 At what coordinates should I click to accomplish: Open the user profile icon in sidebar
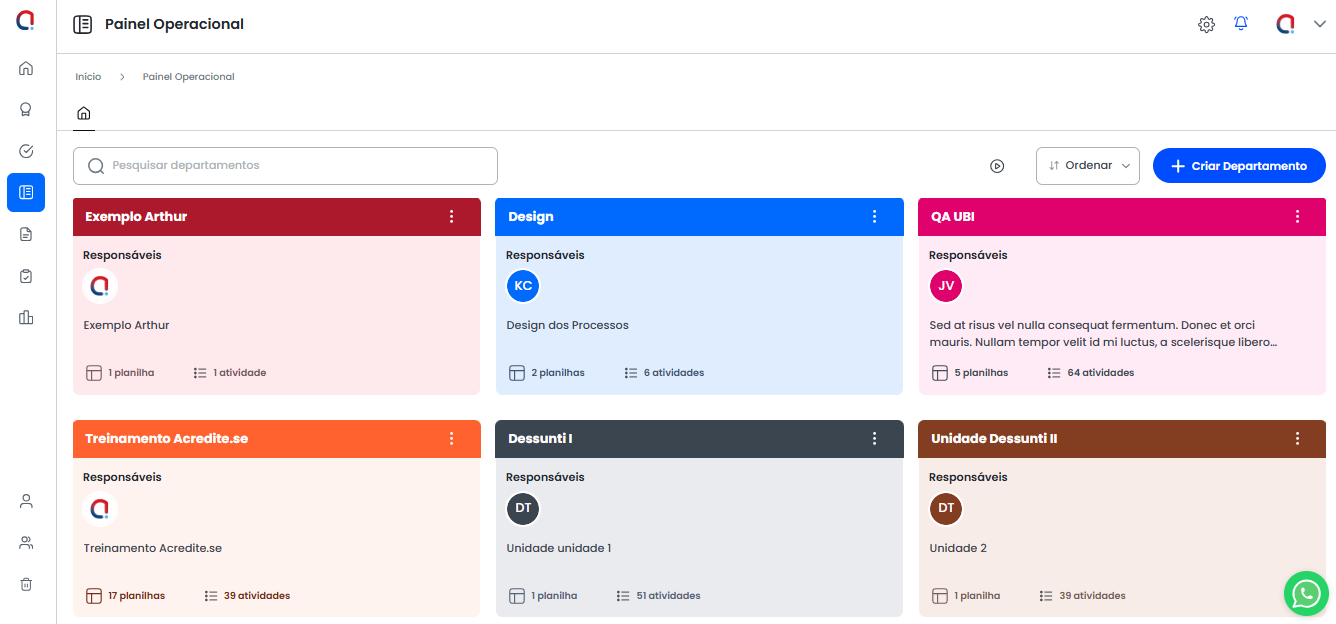(x=26, y=501)
